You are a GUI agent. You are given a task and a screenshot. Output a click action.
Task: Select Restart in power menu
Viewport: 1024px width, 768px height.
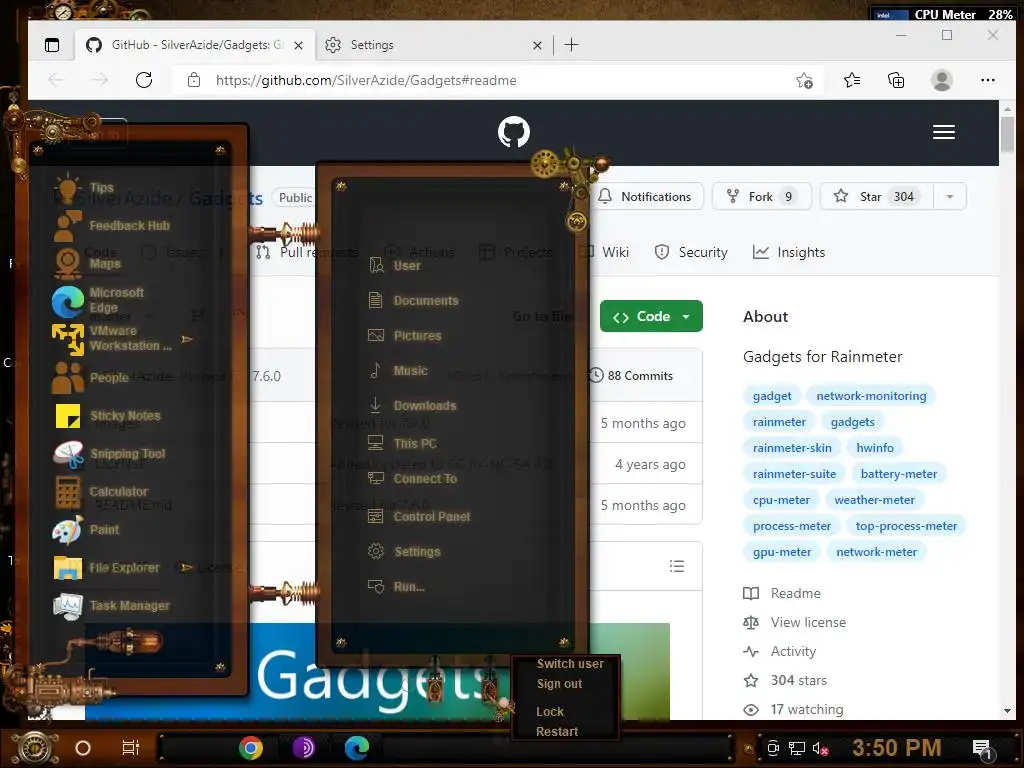(557, 732)
